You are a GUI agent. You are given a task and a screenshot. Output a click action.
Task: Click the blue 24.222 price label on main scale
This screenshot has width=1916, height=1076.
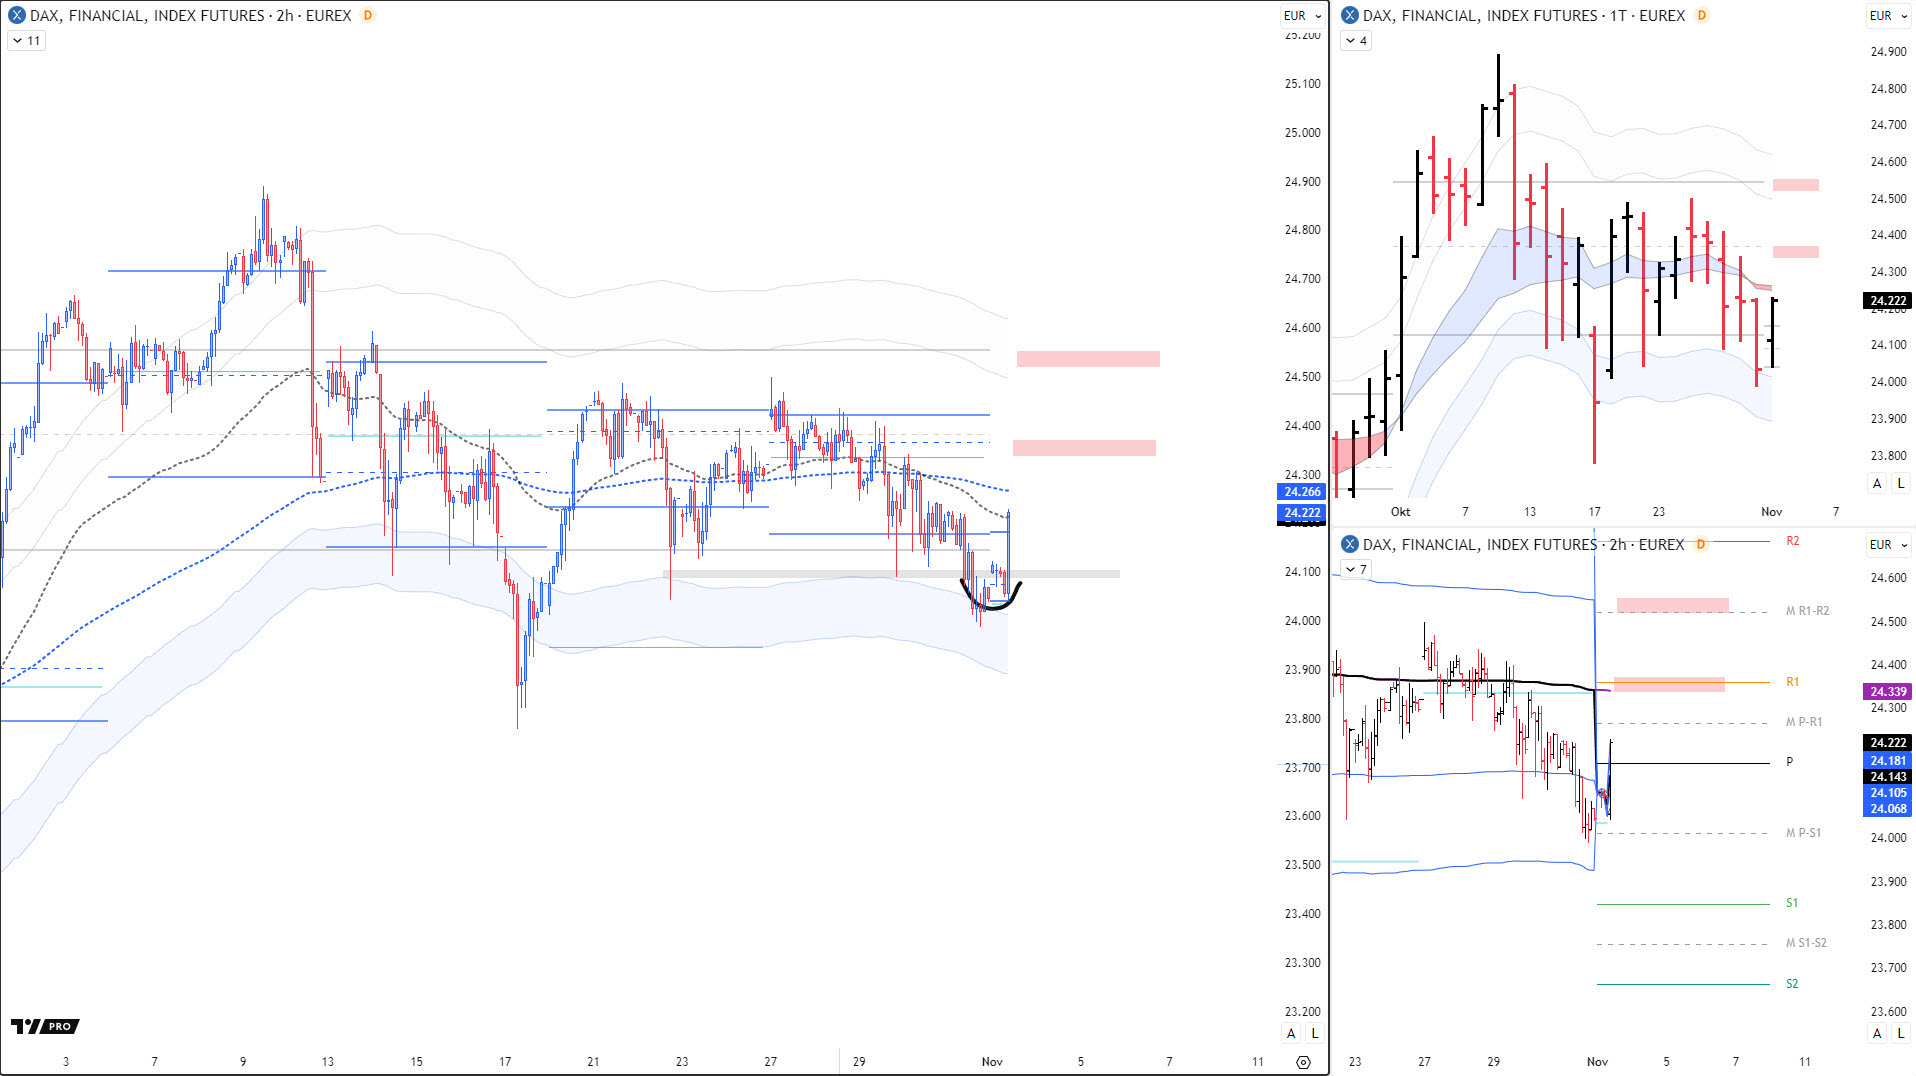(1302, 513)
